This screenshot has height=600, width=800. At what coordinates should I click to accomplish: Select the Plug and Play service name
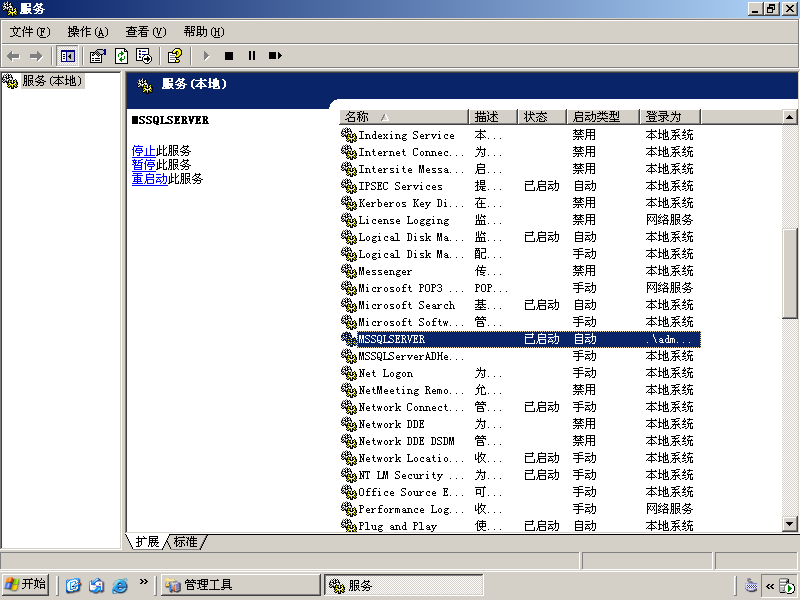pos(397,526)
